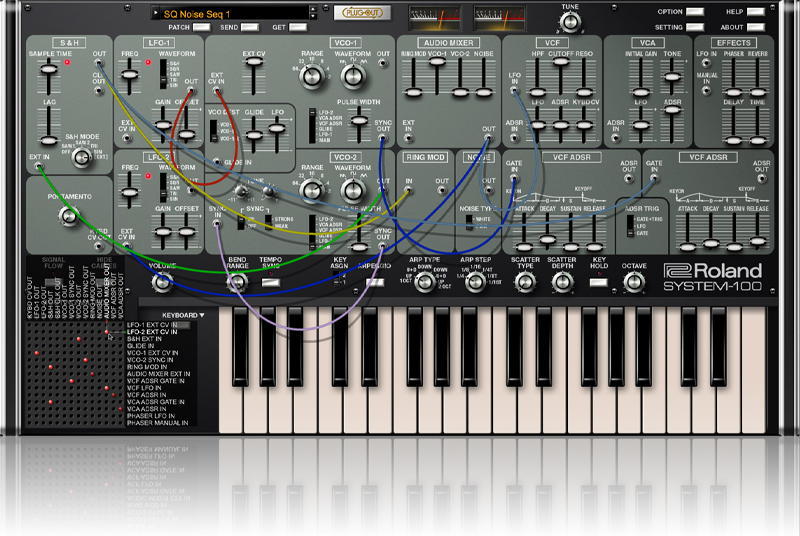
Task: Toggle the KEY HOLD button
Action: tap(598, 282)
